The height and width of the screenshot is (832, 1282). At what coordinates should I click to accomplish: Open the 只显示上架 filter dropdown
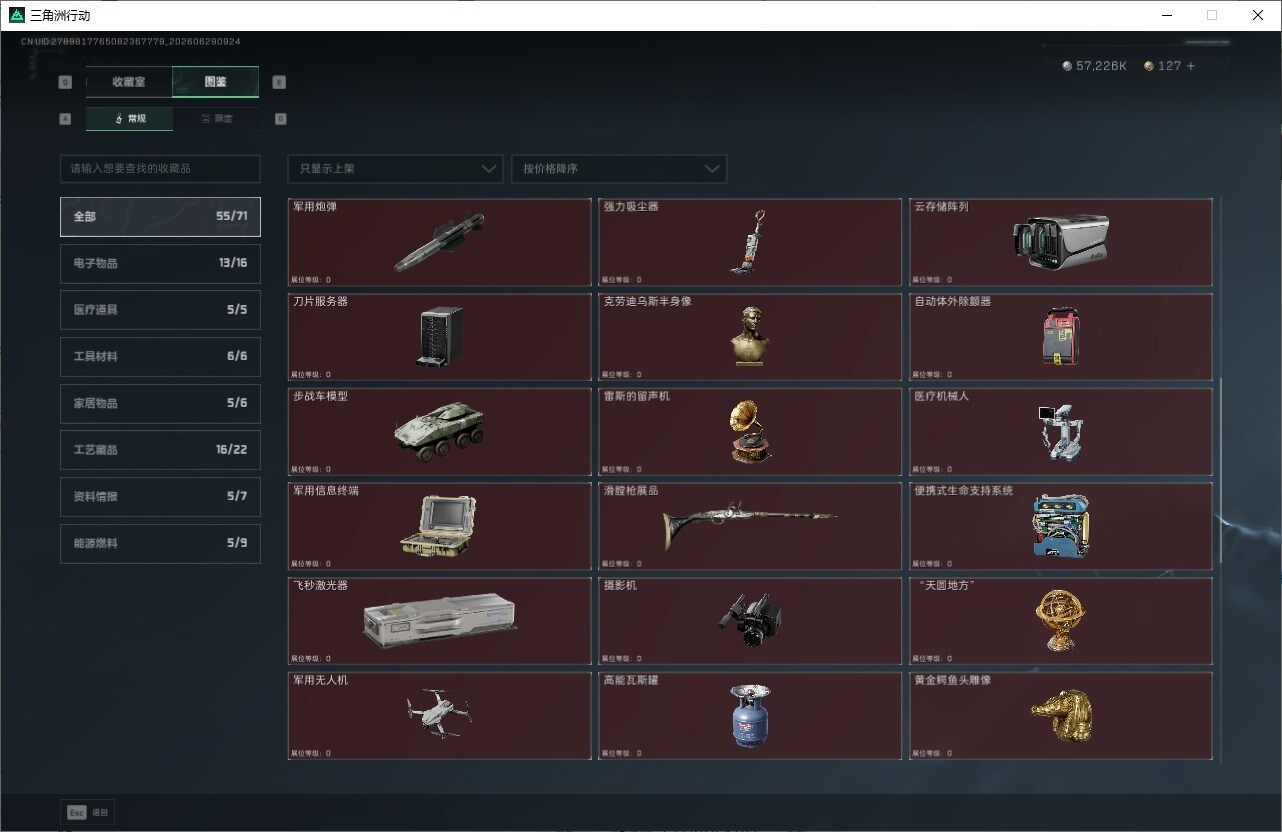point(395,169)
